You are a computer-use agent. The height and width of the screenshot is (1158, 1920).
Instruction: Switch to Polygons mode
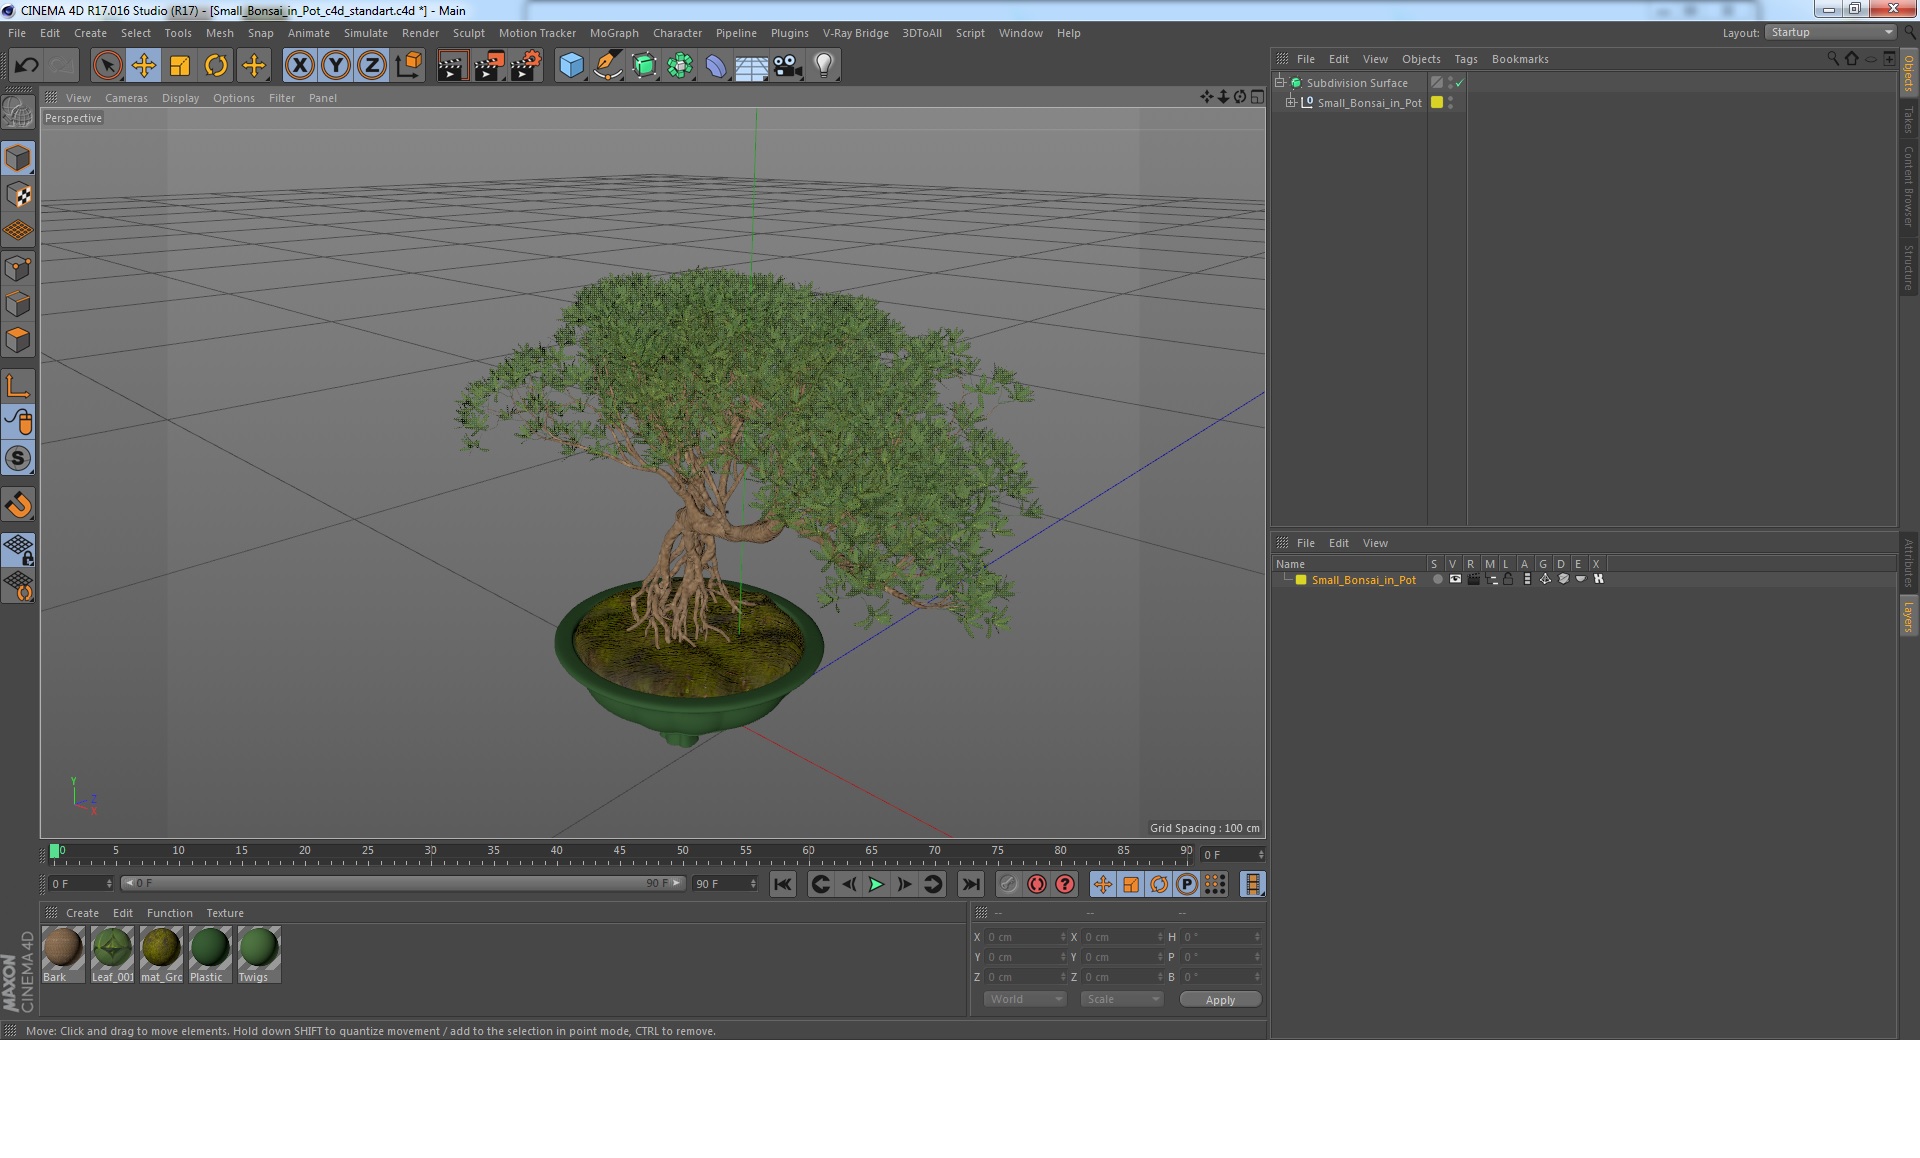18,340
